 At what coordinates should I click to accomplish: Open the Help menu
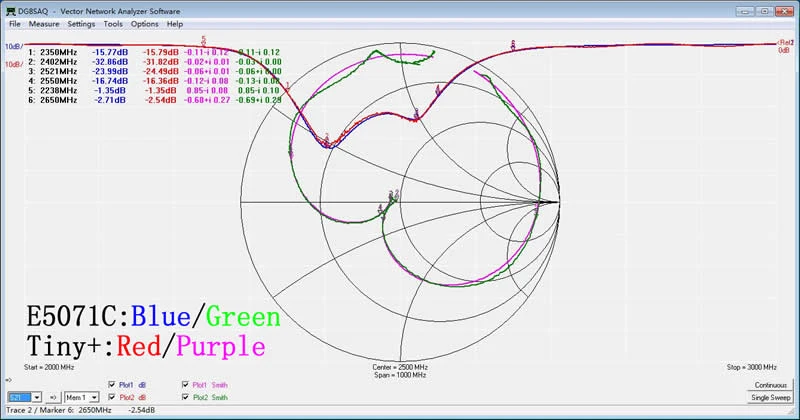pyautogui.click(x=174, y=24)
